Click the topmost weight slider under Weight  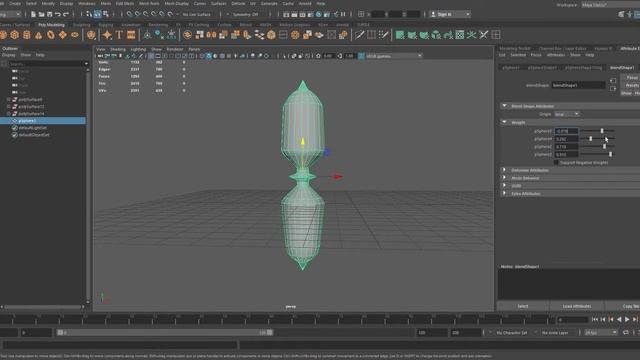click(x=598, y=131)
